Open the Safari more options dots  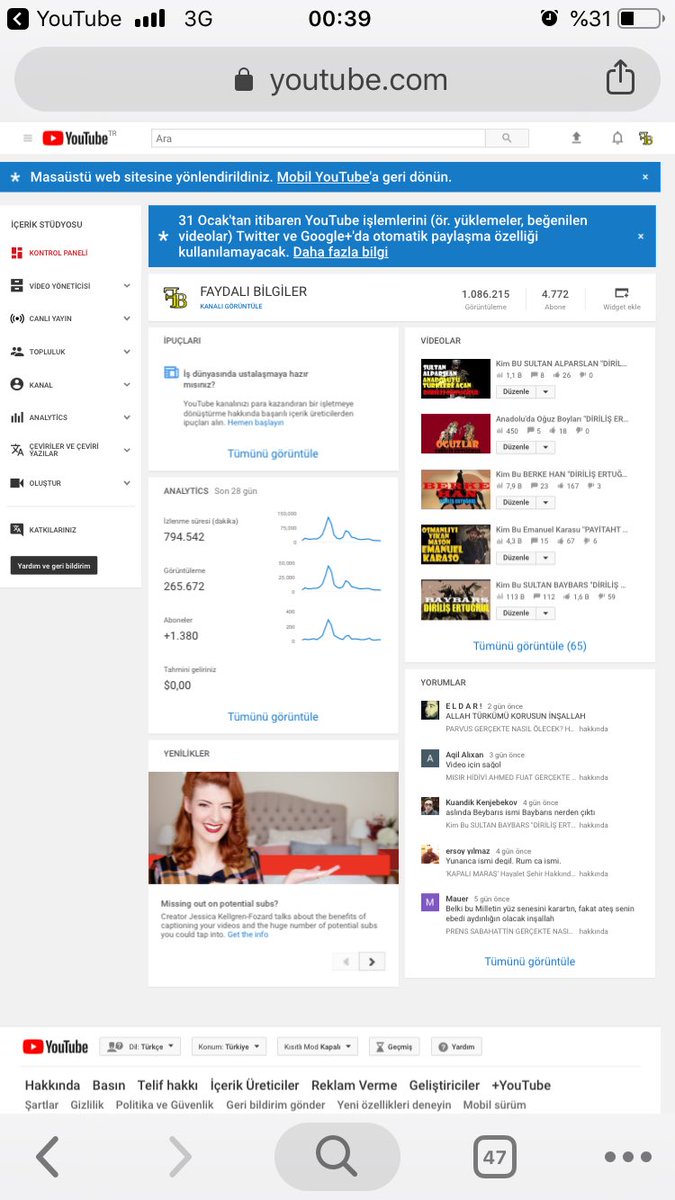click(628, 1157)
